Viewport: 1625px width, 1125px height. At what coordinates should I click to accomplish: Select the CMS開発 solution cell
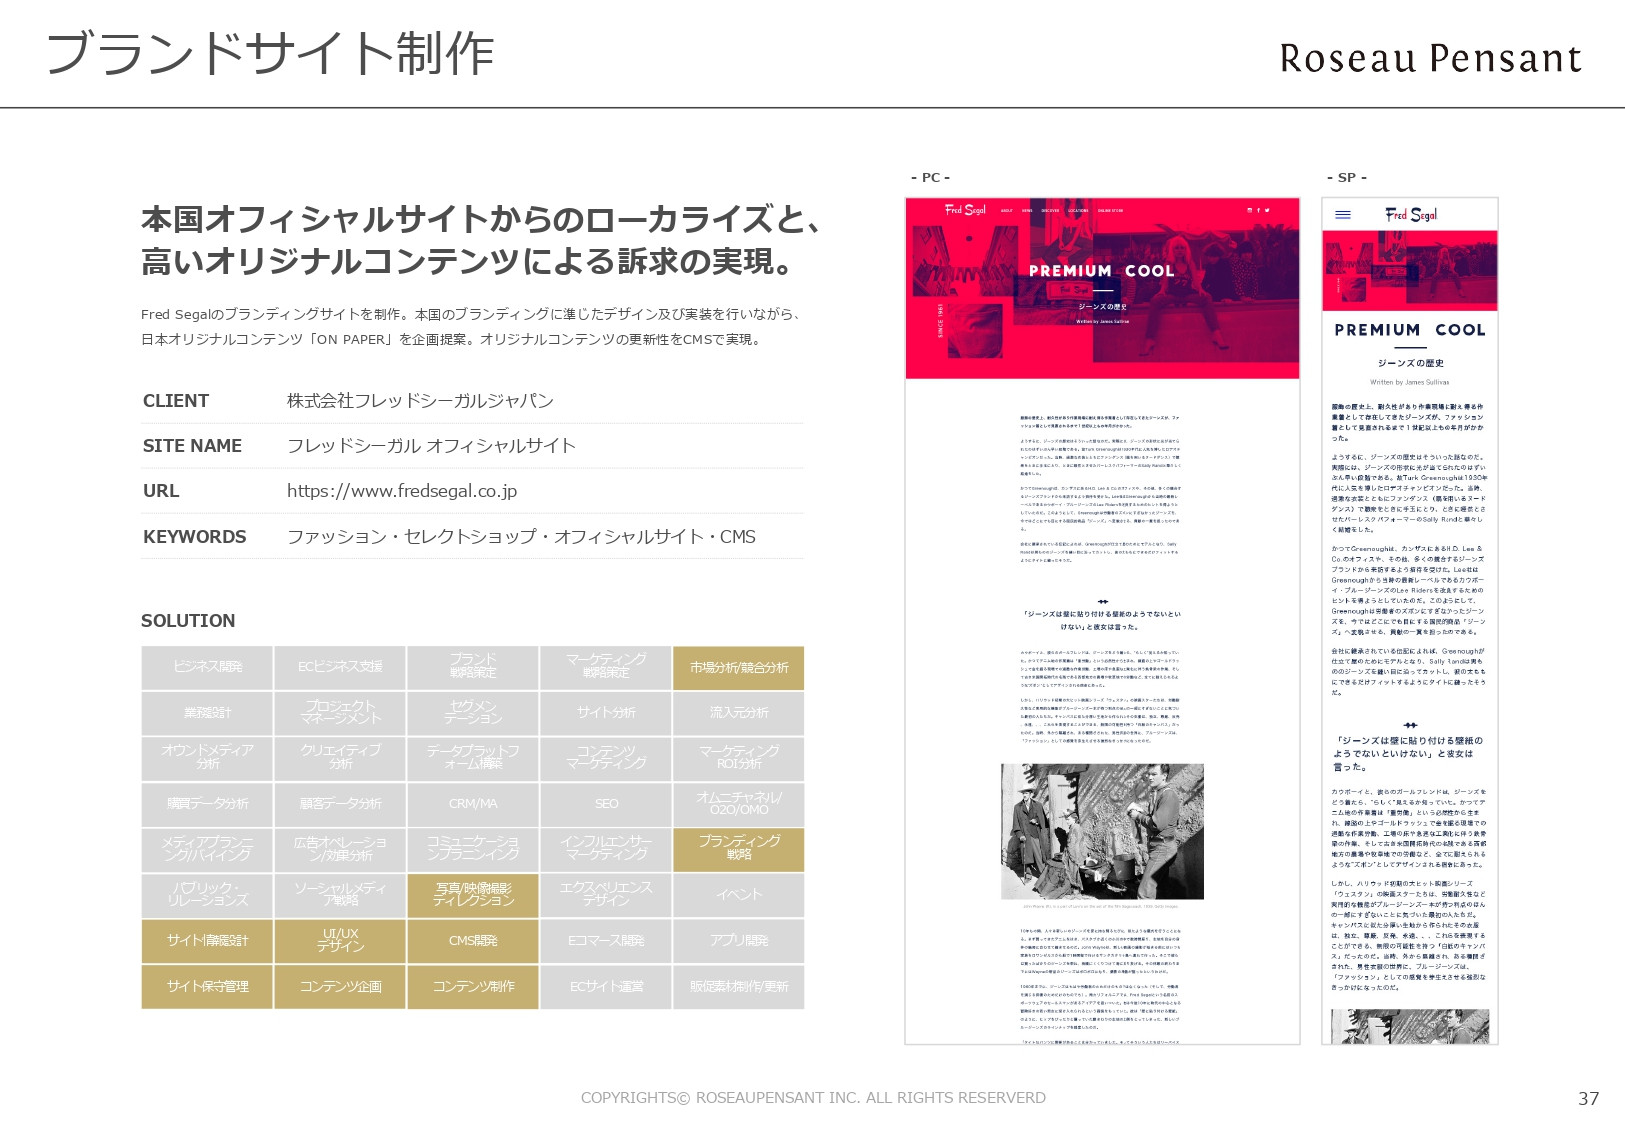472,941
